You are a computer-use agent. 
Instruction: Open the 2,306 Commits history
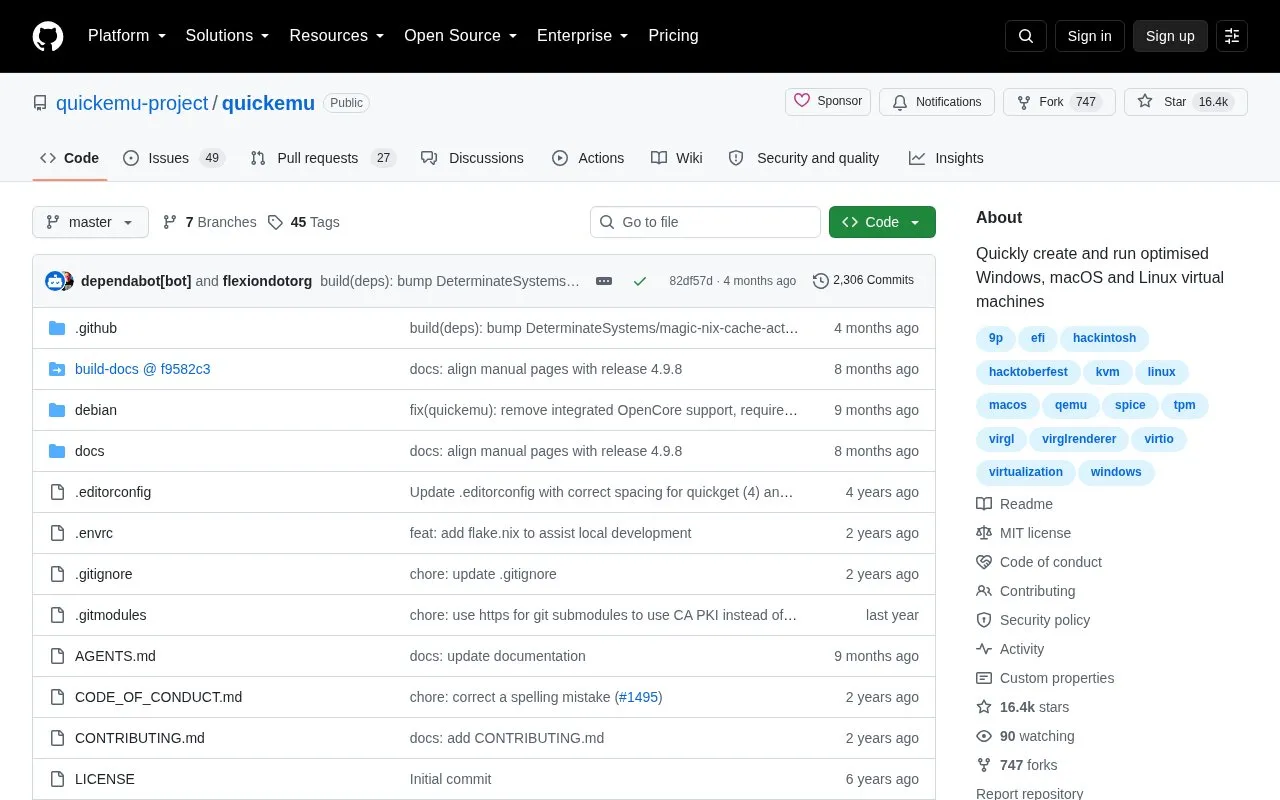[x=863, y=281]
